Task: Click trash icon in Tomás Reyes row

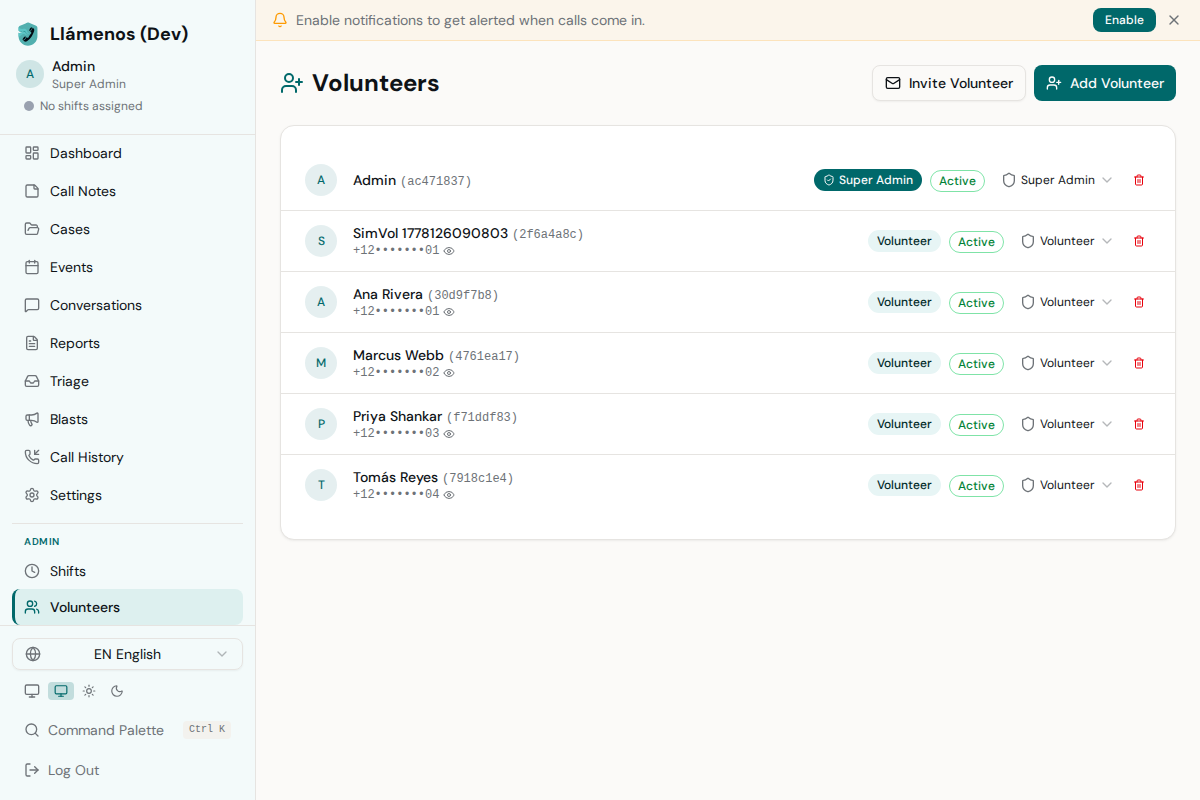Action: tap(1138, 485)
